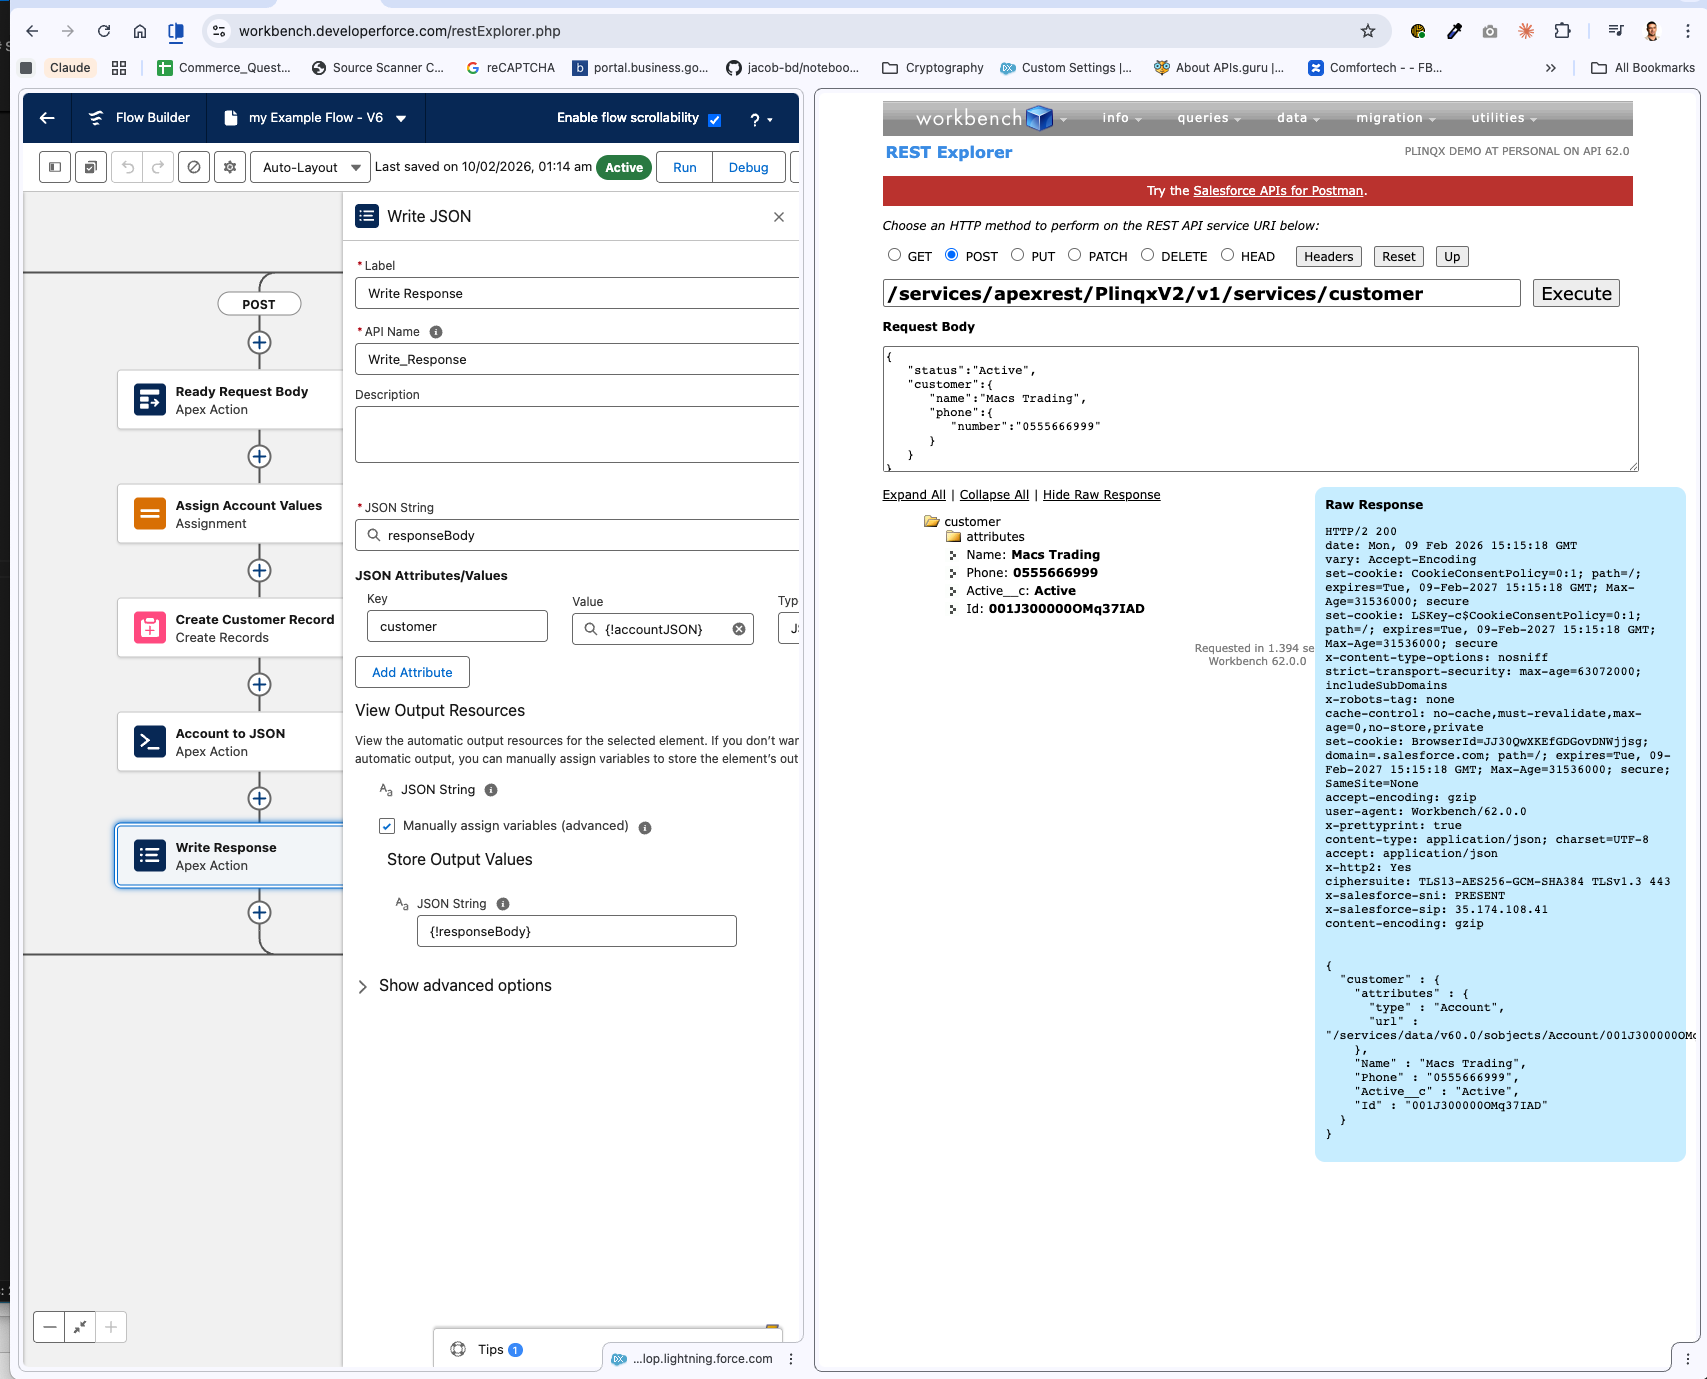Close the Write JSON panel

779,217
